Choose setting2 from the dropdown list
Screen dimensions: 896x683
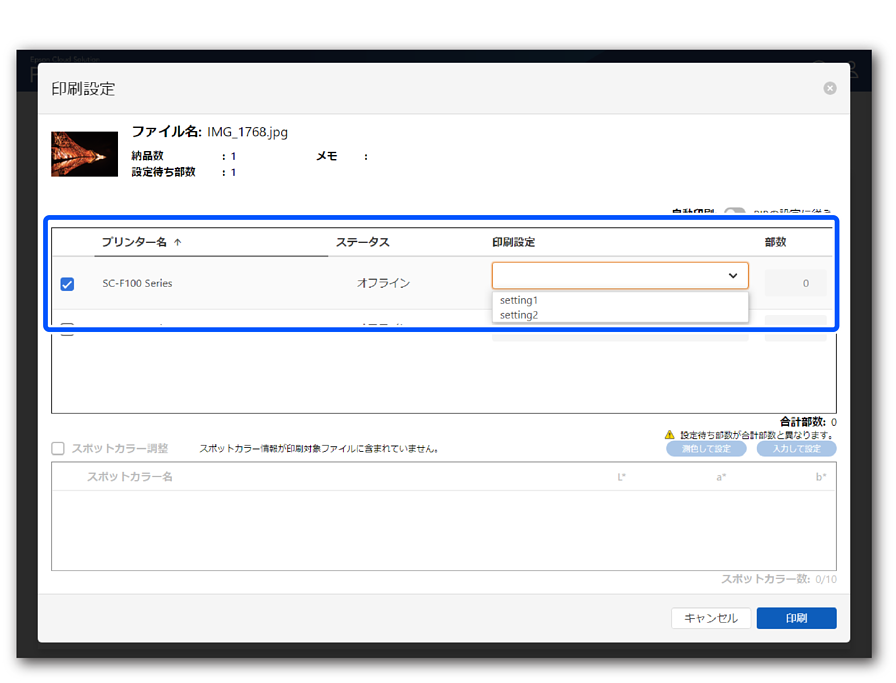519,315
